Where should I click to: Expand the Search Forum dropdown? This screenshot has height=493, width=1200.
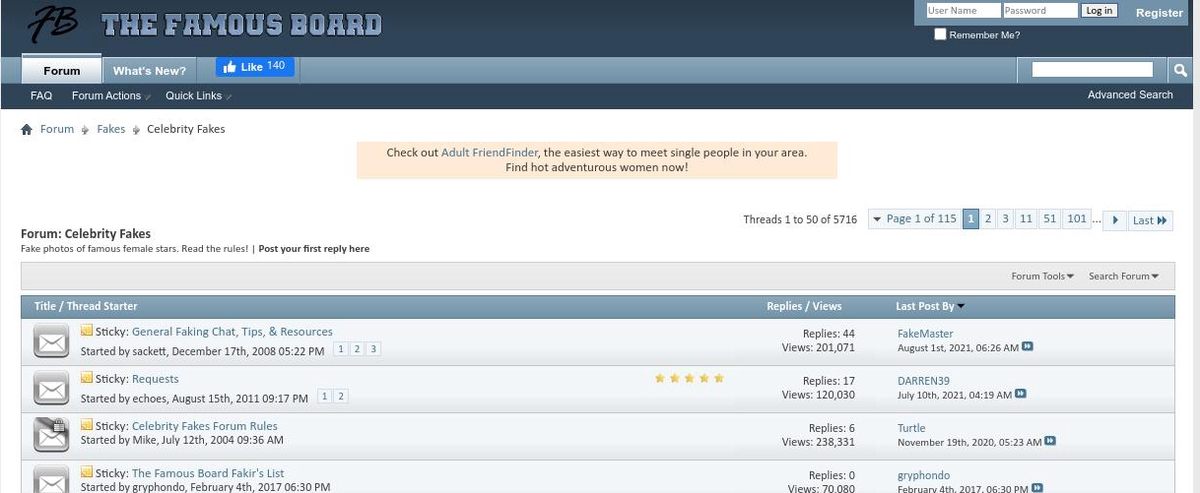click(x=1123, y=276)
